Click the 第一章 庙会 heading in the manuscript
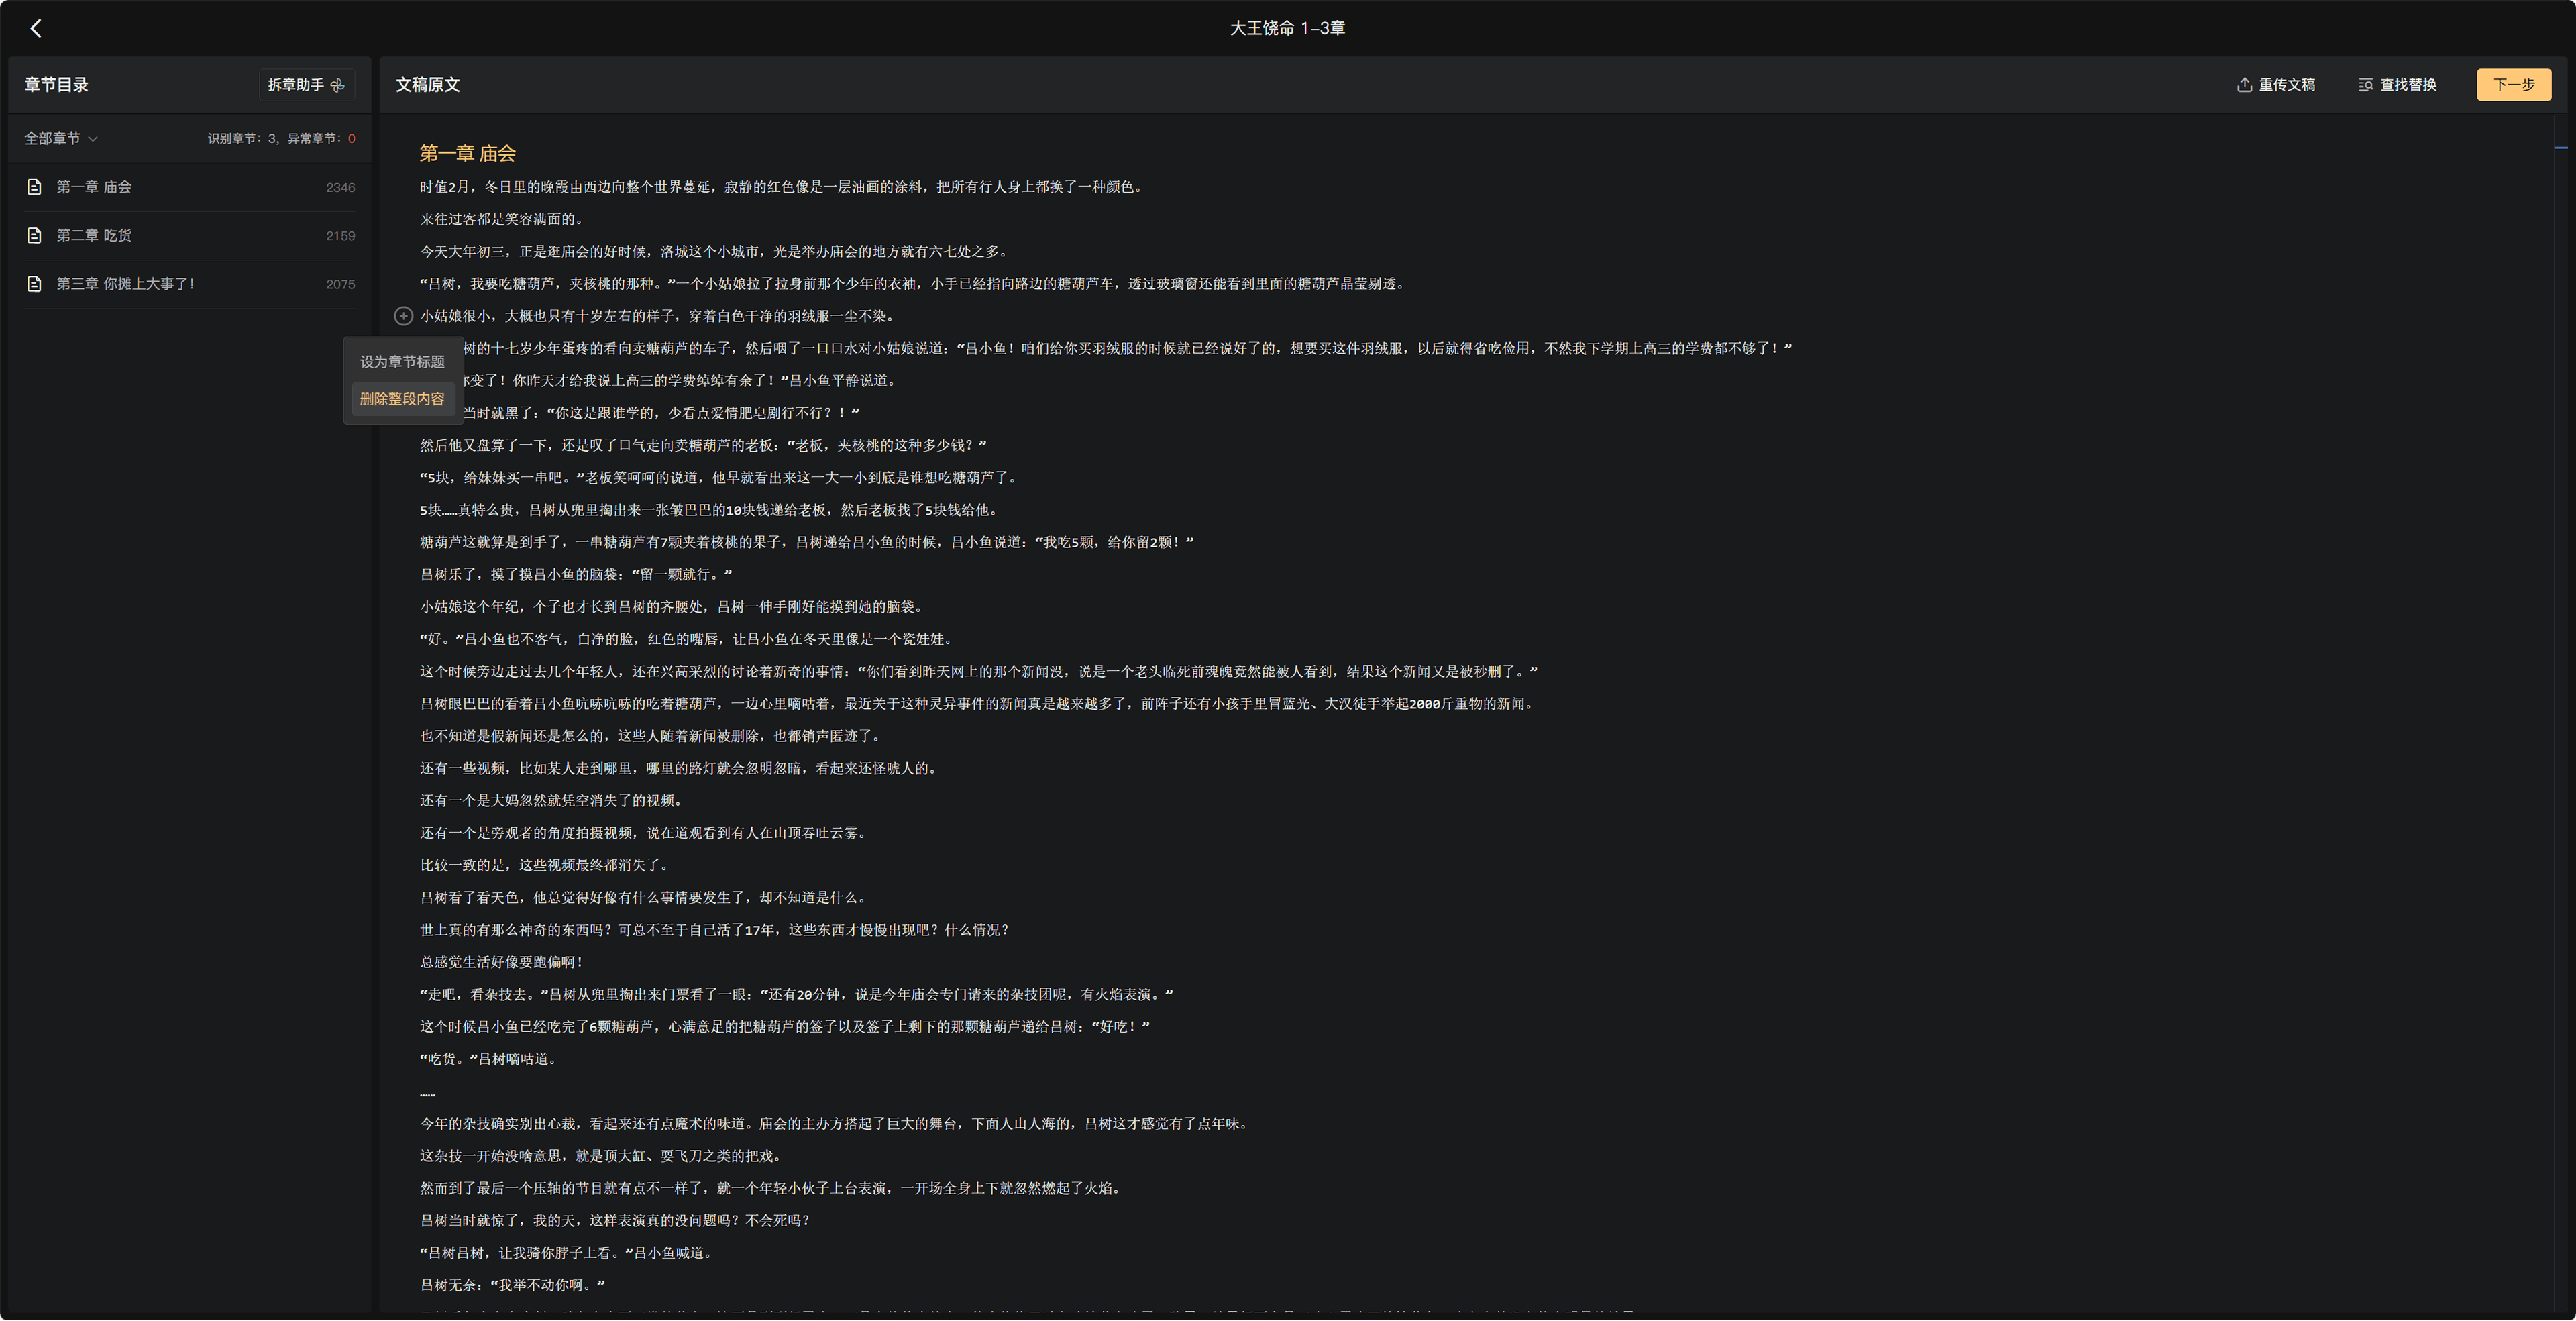The height and width of the screenshot is (1321, 2576). (x=468, y=153)
